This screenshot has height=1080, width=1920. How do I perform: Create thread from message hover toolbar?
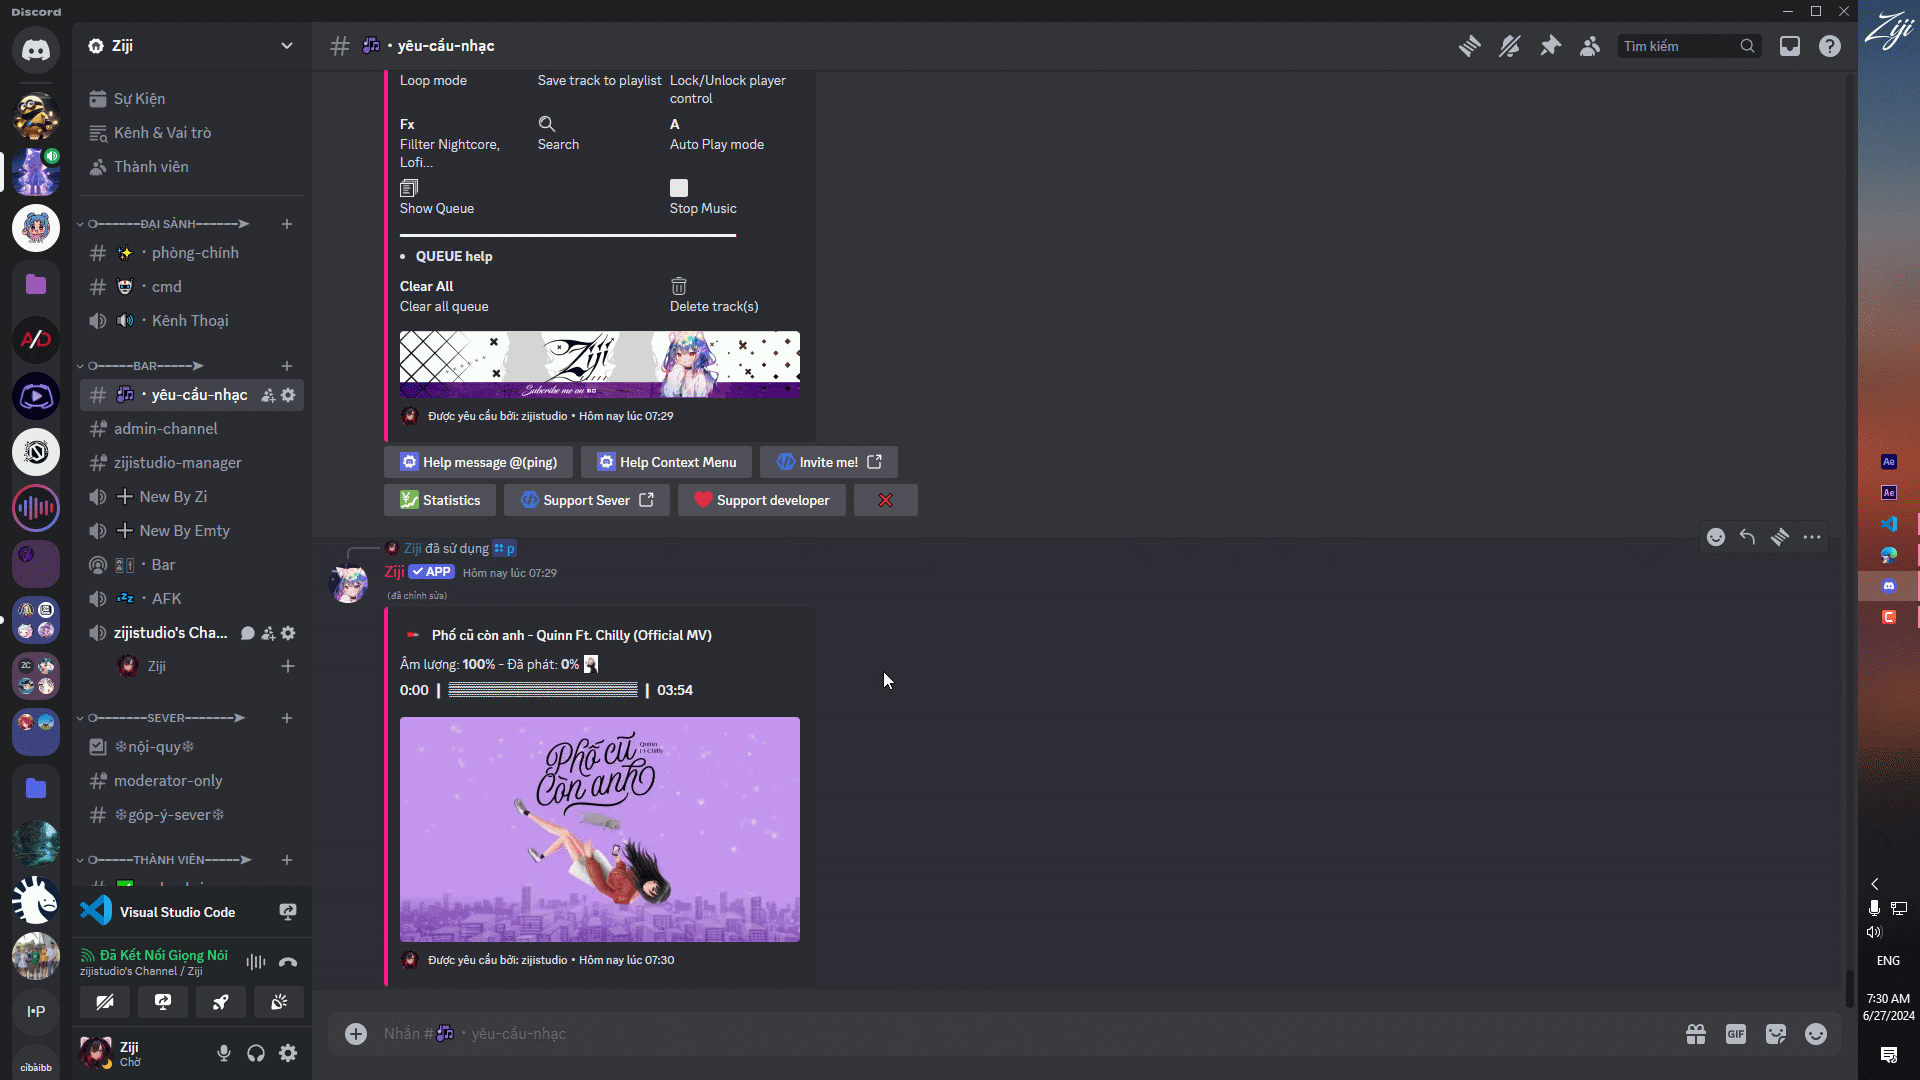(1780, 537)
